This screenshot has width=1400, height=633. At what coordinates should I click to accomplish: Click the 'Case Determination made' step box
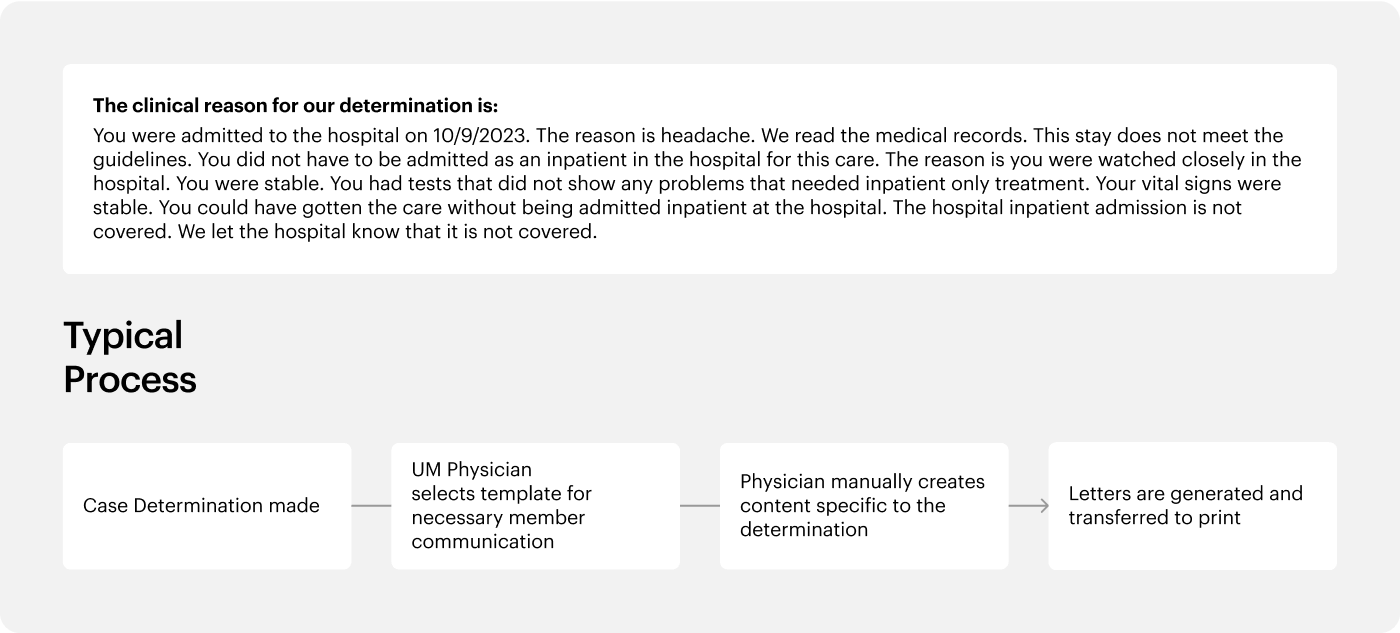207,506
